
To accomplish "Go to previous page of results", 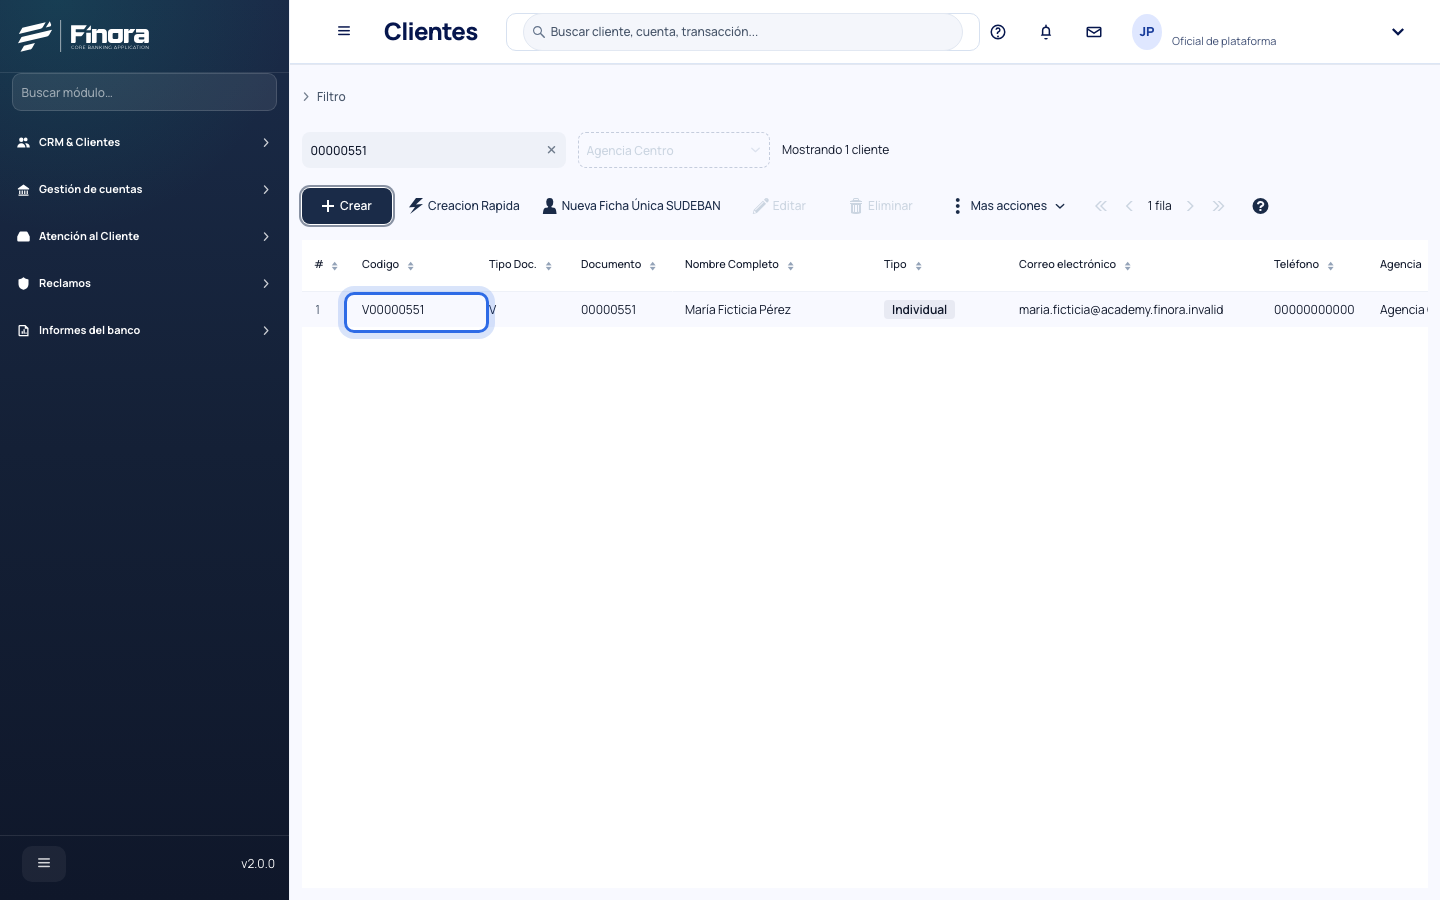I will point(1129,206).
